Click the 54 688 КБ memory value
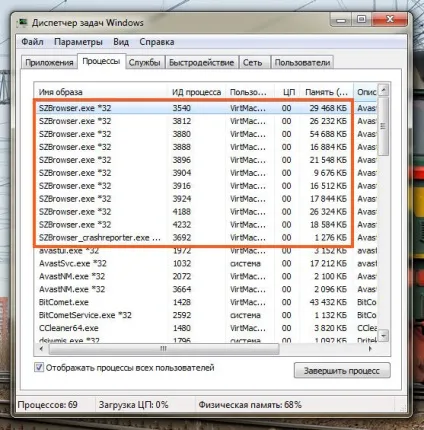424x430 pixels. (x=328, y=134)
